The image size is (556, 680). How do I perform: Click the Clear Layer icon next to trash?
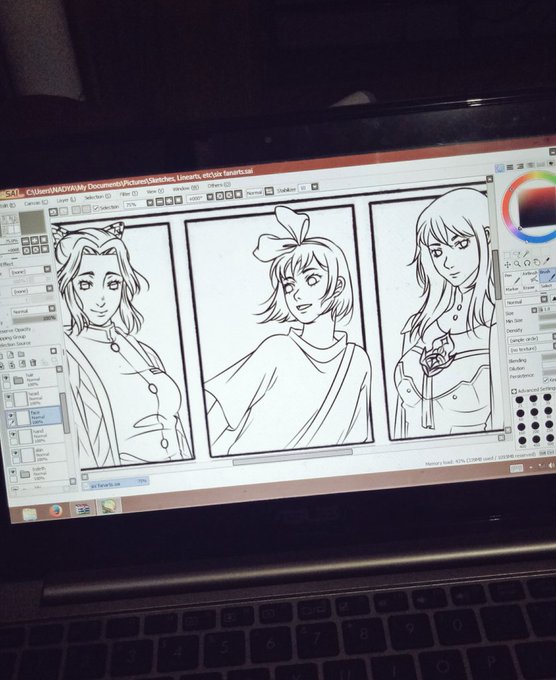[x=23, y=364]
